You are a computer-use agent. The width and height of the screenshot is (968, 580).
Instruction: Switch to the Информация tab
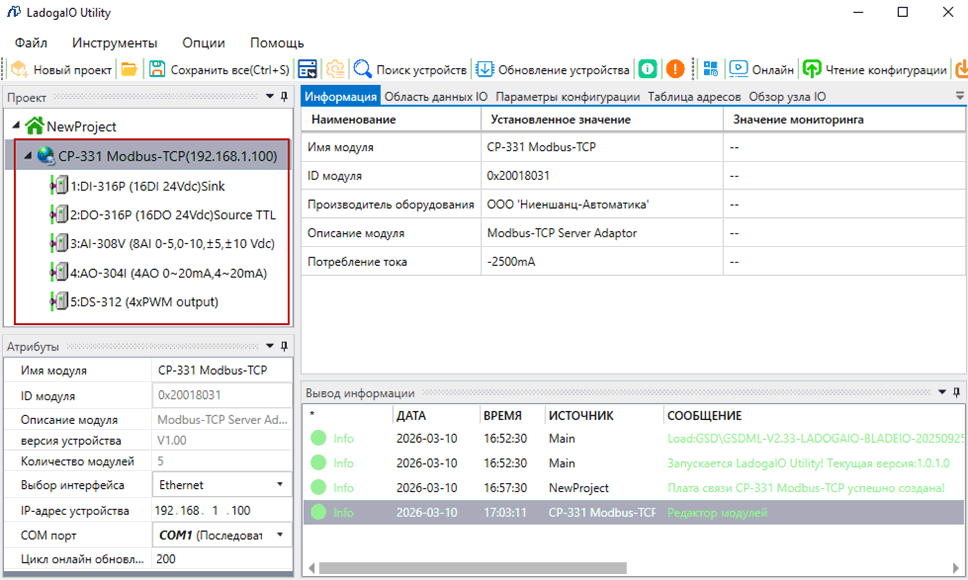pos(340,96)
